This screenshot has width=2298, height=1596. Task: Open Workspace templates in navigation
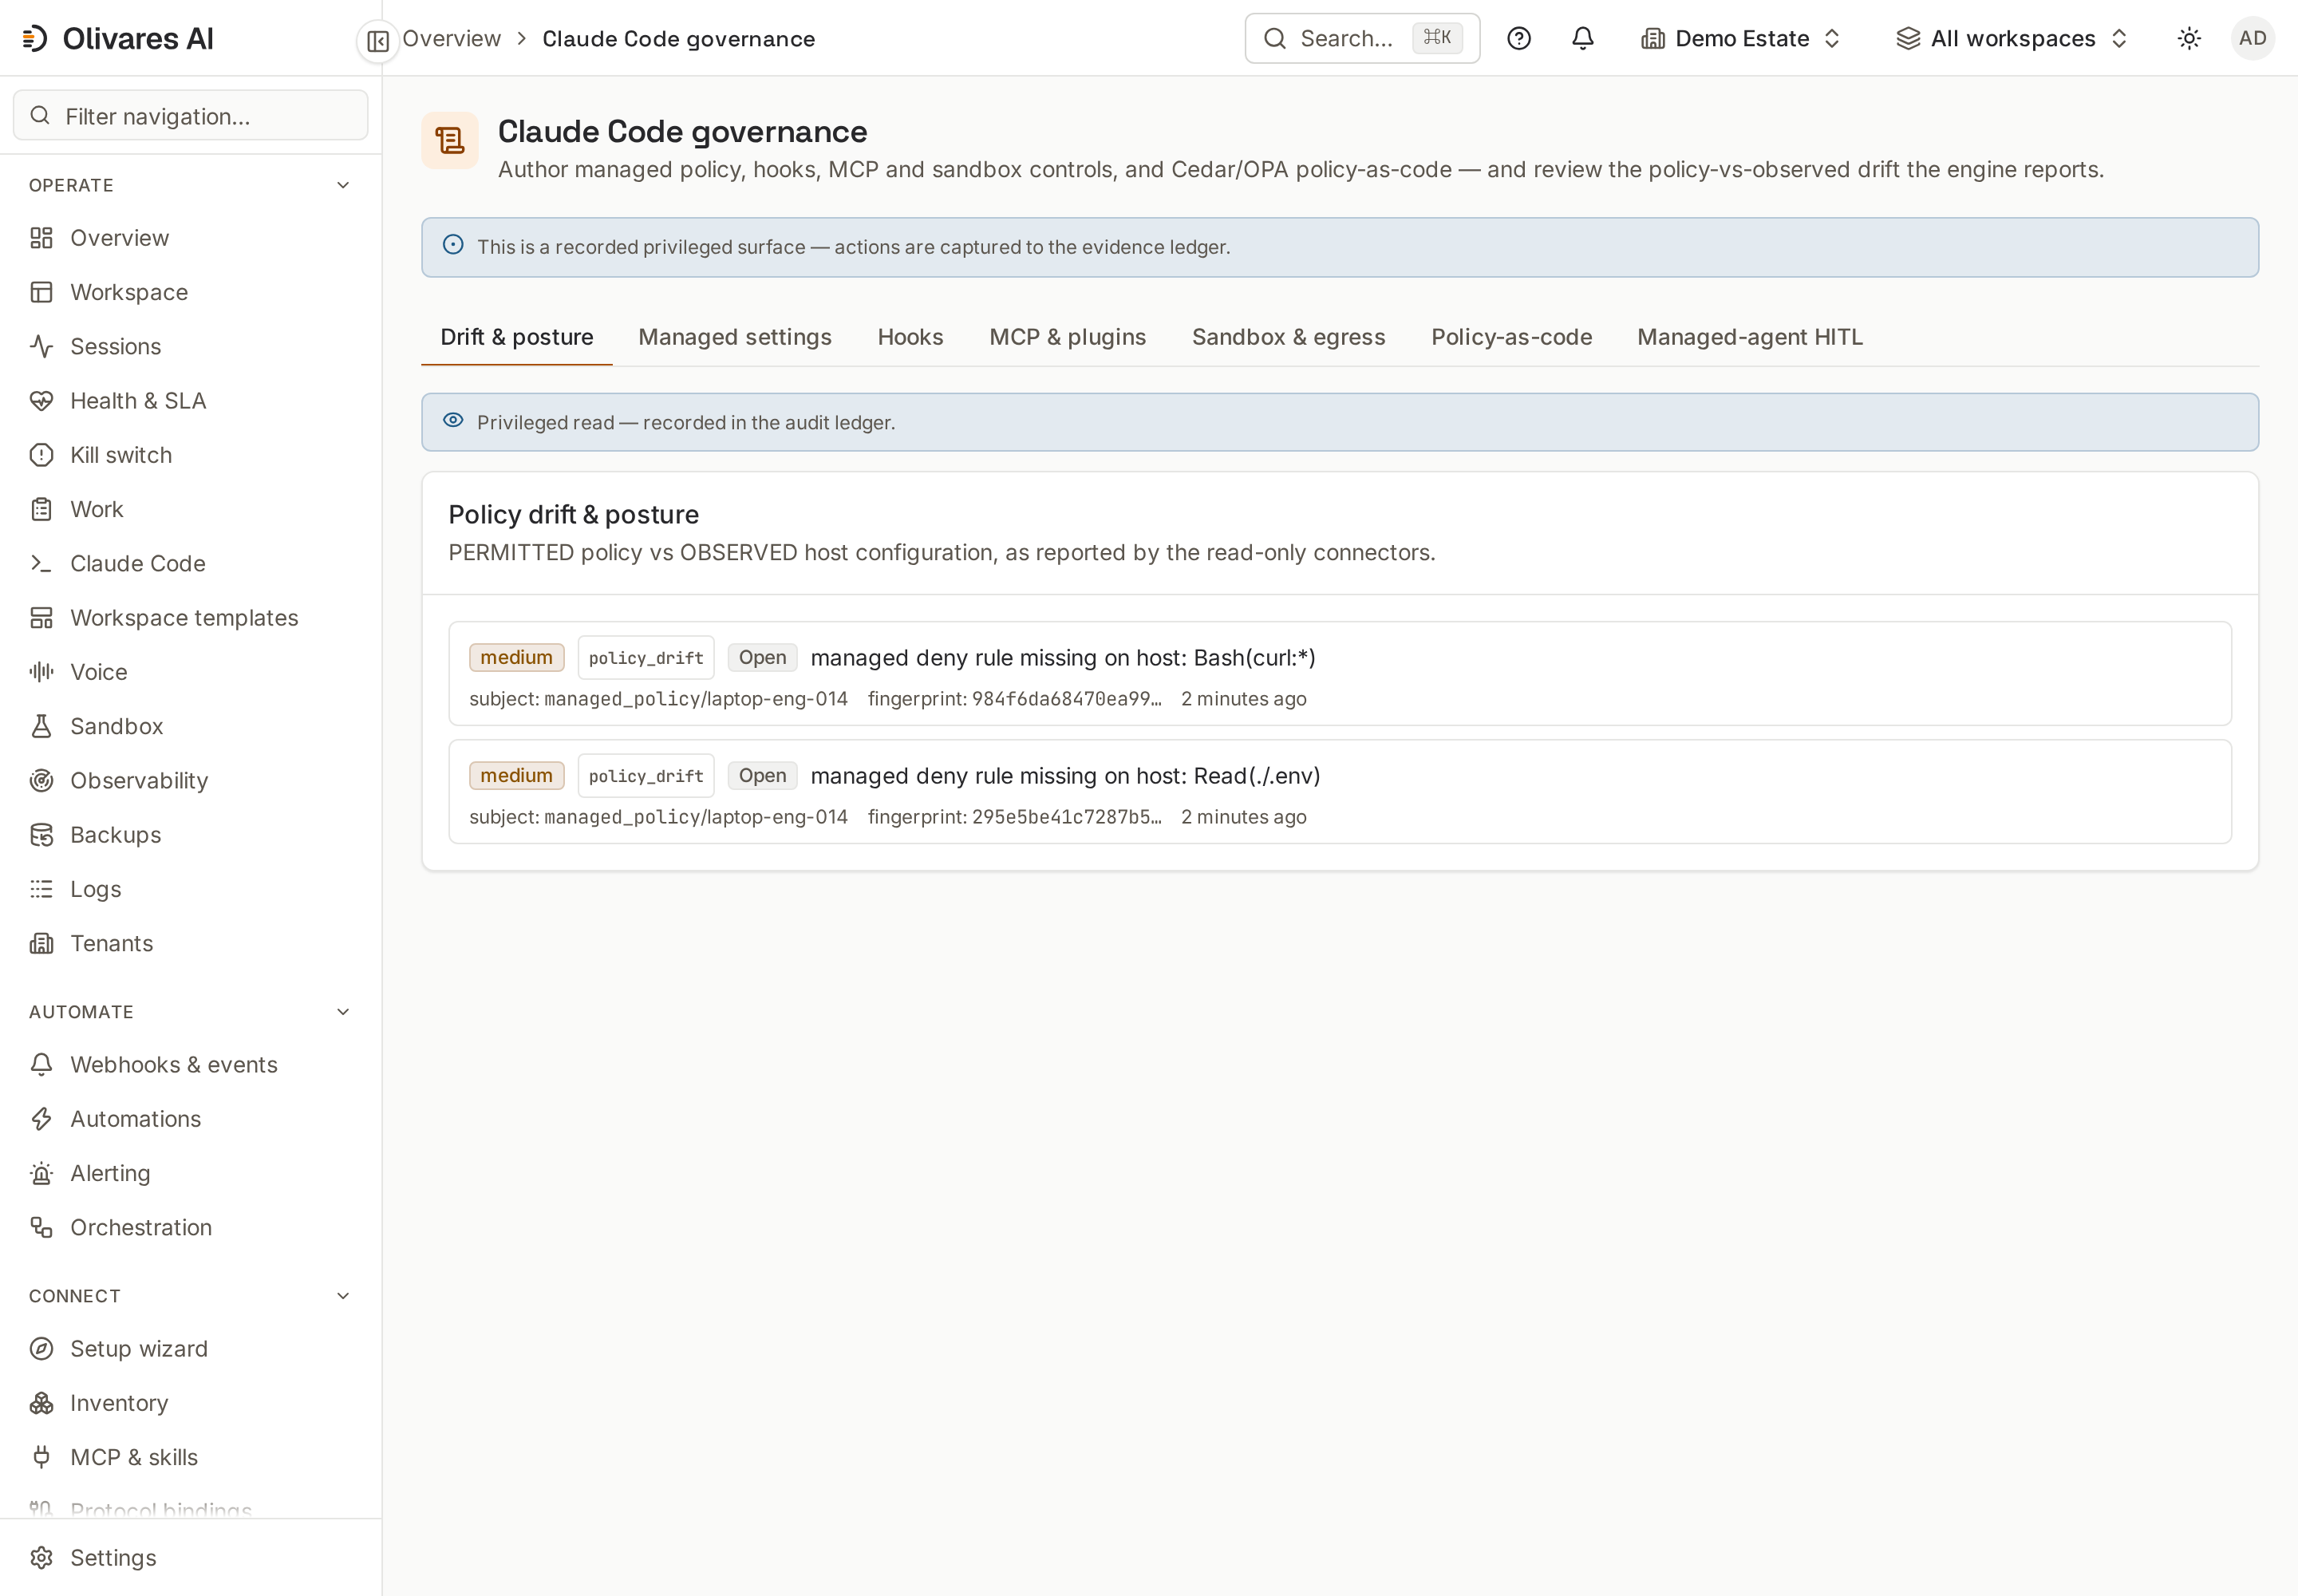(x=190, y=618)
